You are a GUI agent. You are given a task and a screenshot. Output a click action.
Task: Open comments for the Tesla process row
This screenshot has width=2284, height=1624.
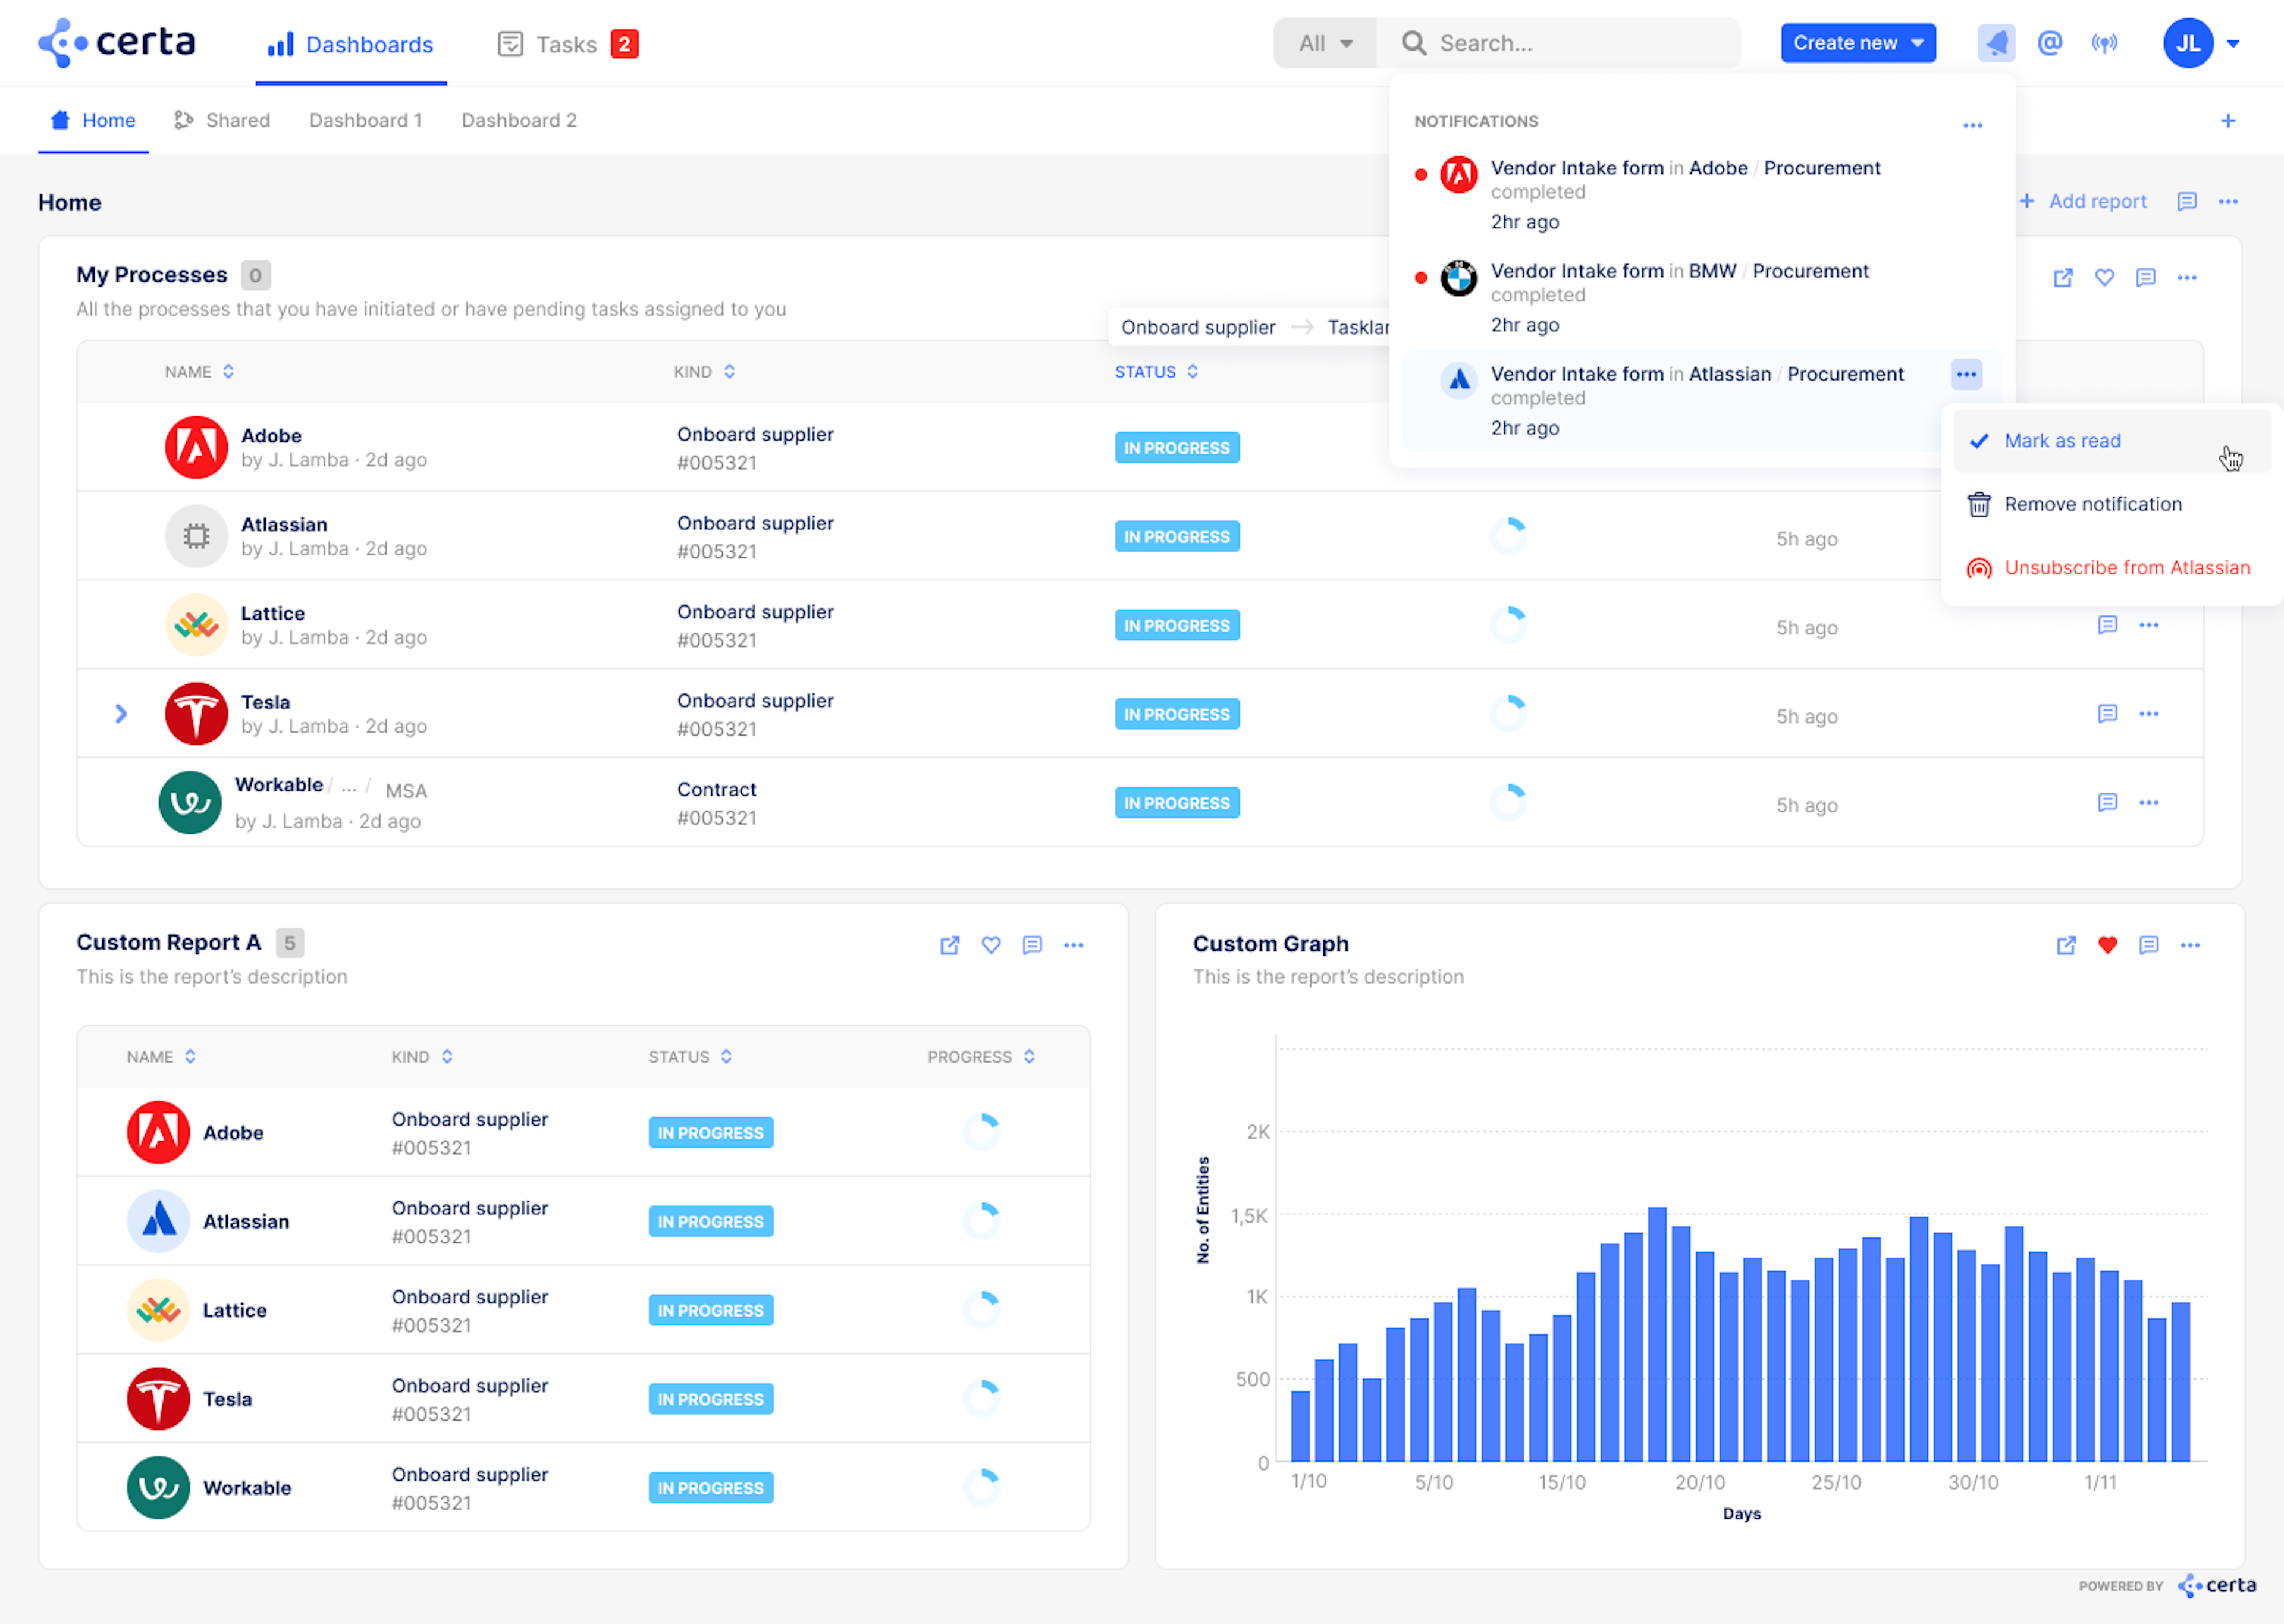pos(2107,714)
